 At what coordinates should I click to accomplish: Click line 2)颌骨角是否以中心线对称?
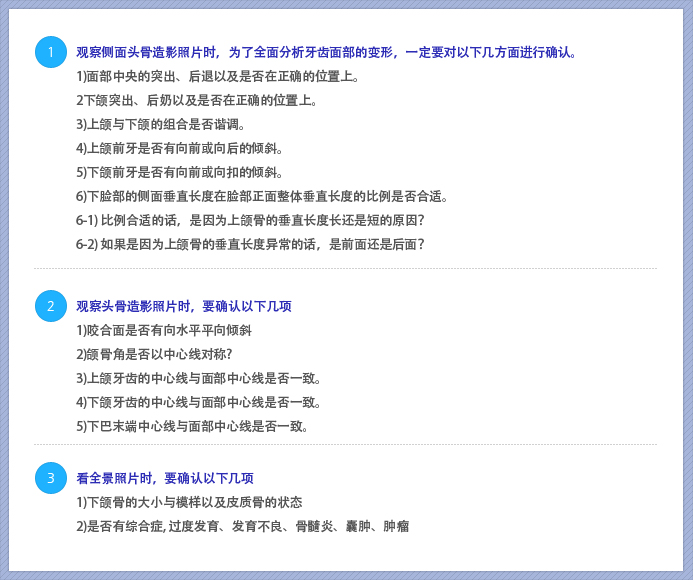(154, 354)
